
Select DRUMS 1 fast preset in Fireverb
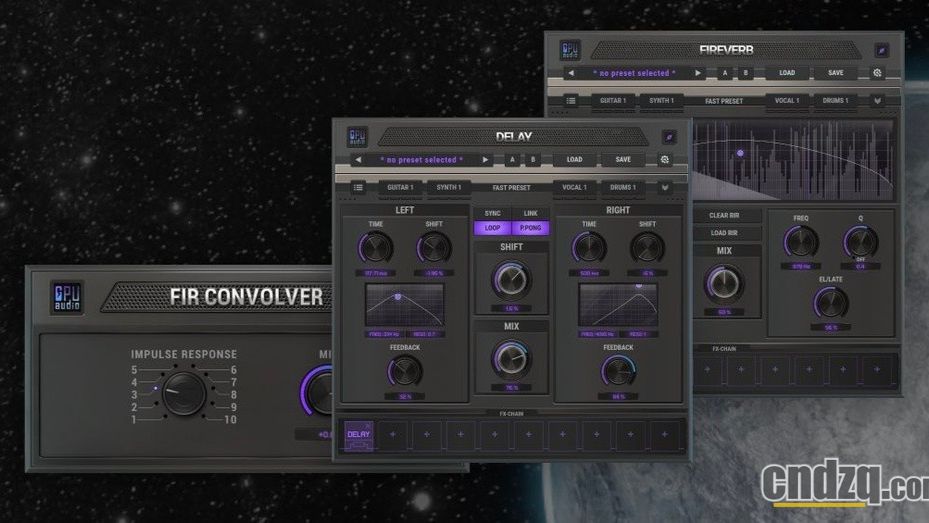[835, 101]
